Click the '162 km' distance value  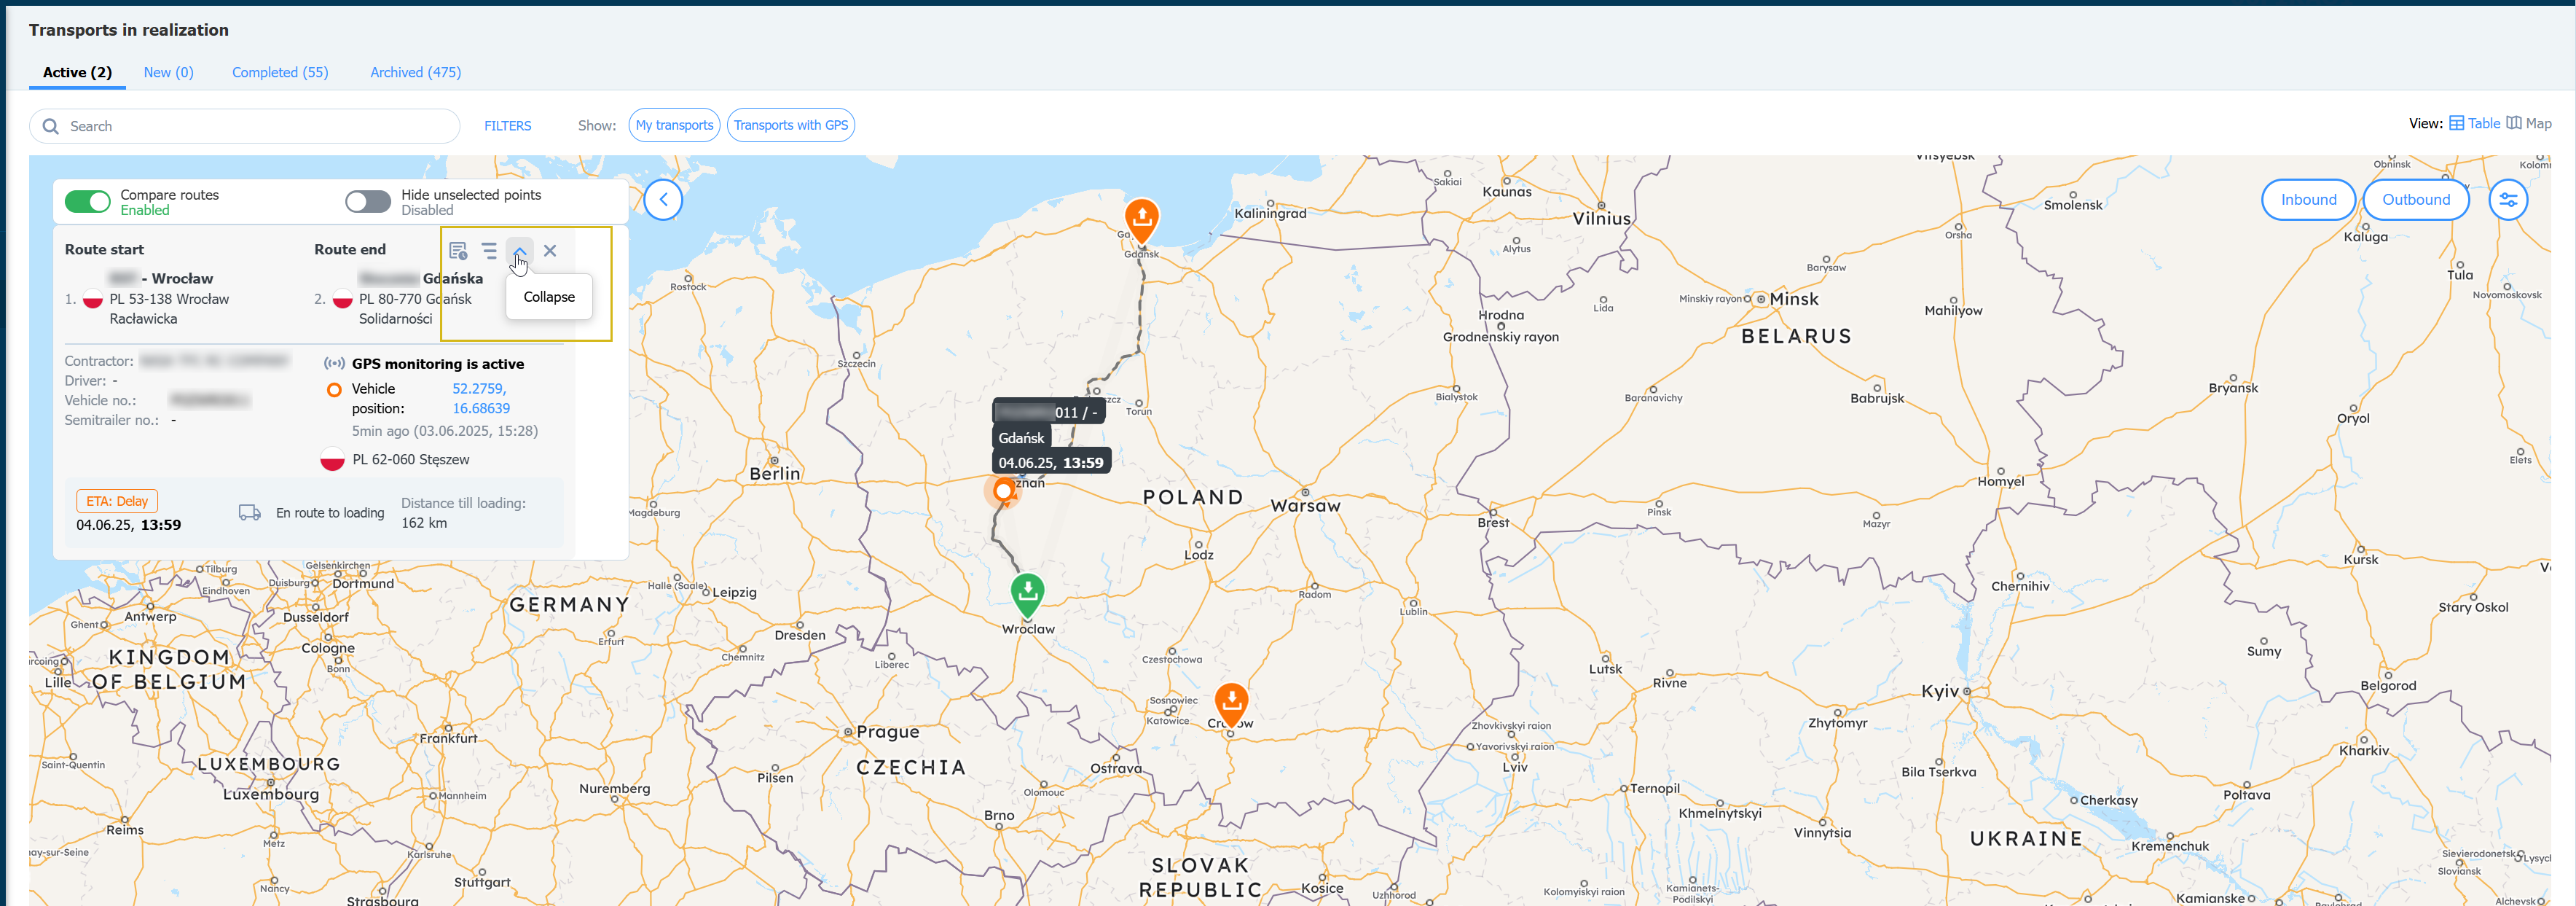click(x=424, y=523)
